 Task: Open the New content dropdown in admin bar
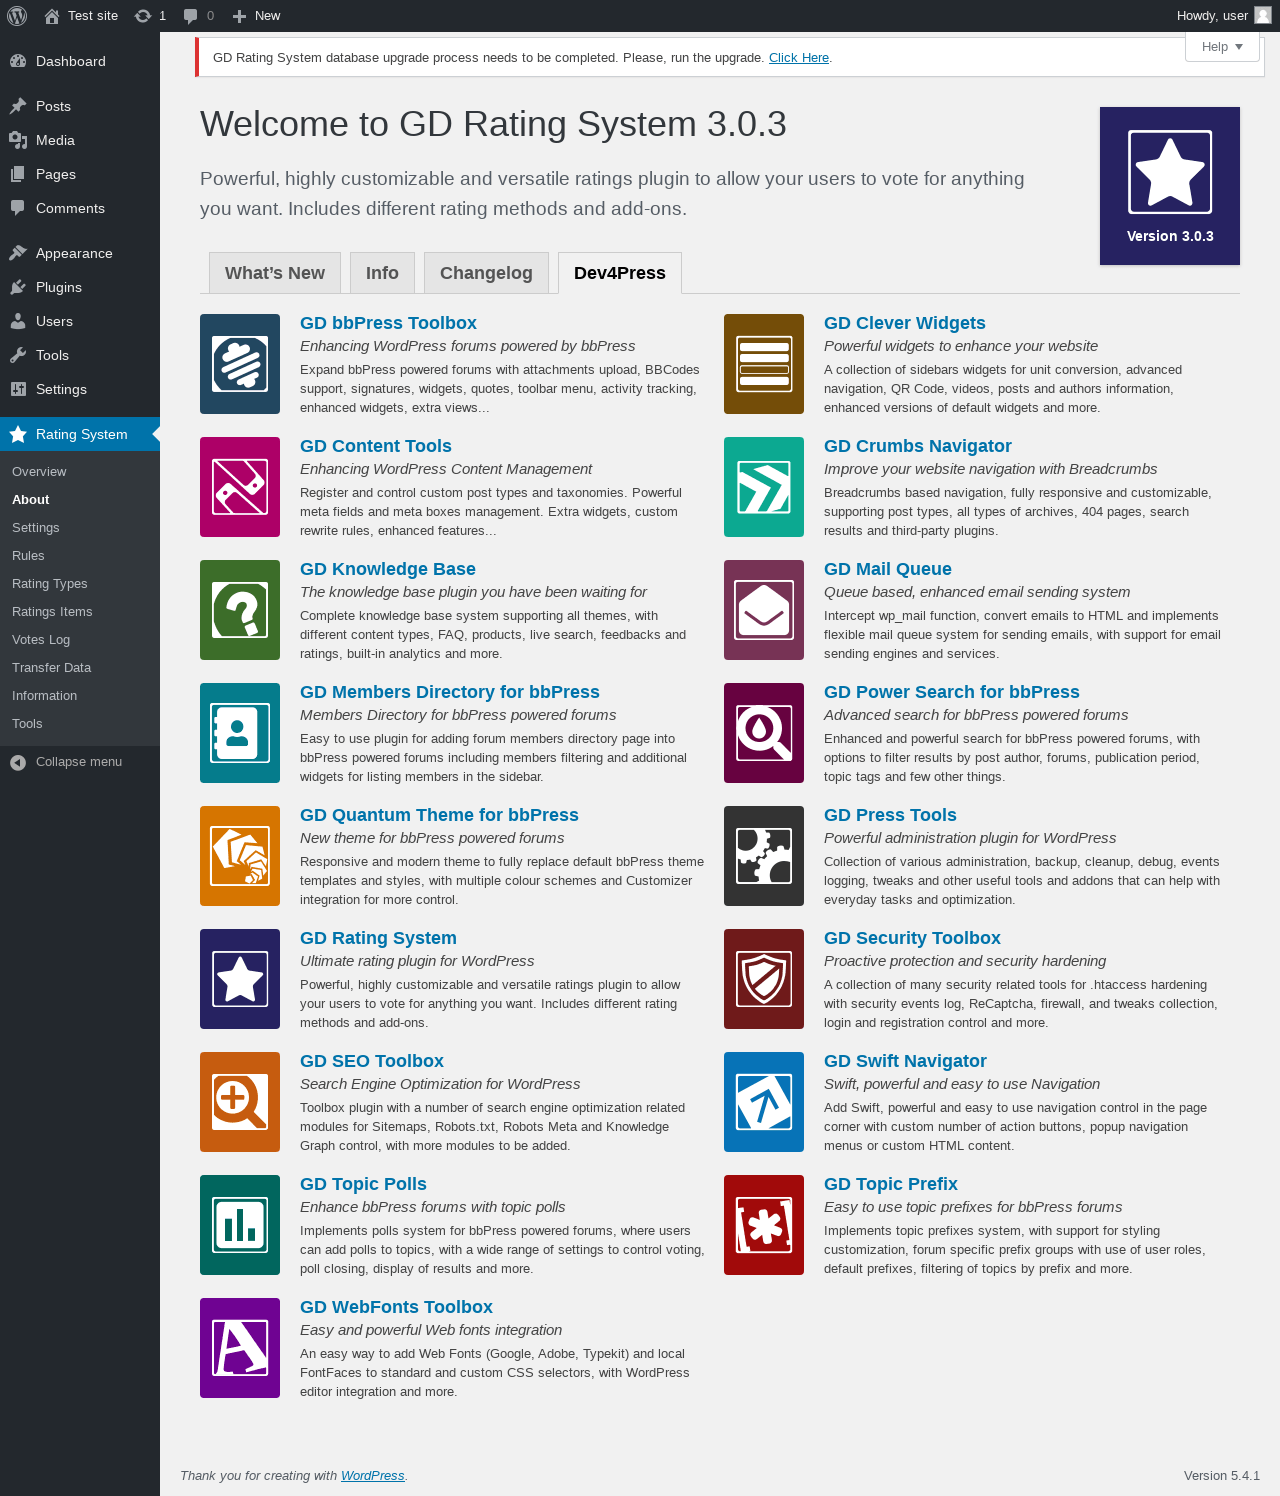(x=256, y=16)
